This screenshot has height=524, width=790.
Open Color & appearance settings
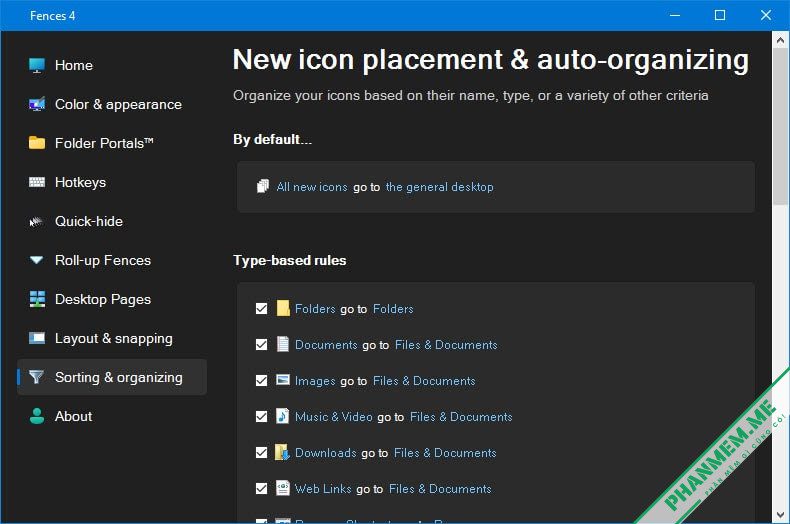point(112,104)
